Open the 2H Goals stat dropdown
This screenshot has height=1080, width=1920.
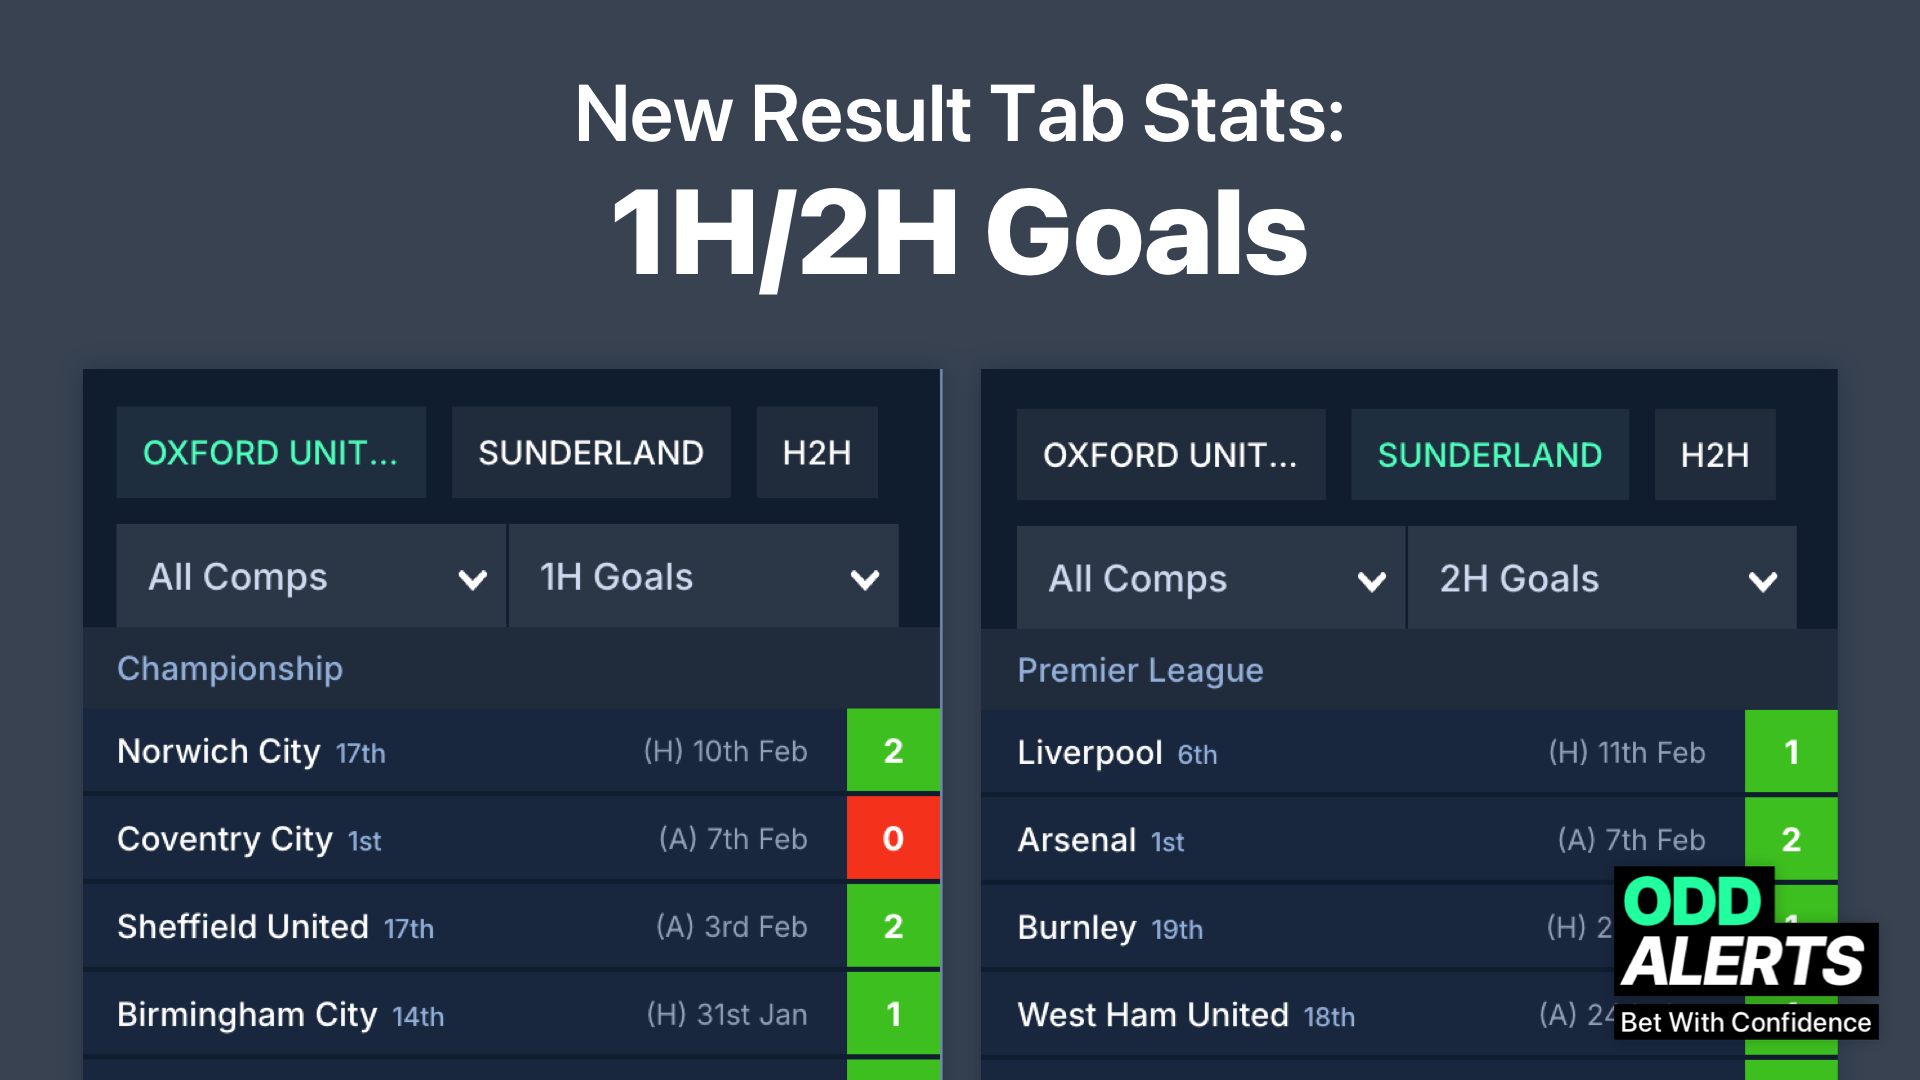click(x=1602, y=579)
